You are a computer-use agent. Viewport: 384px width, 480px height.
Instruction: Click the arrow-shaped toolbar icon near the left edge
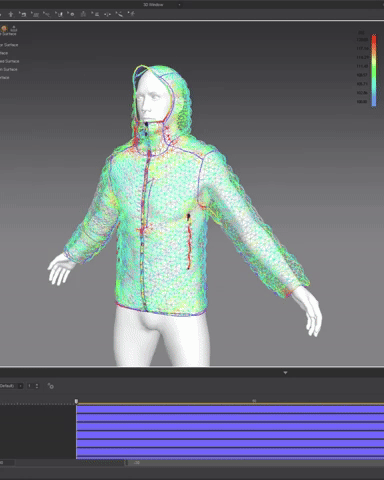[x=11, y=14]
